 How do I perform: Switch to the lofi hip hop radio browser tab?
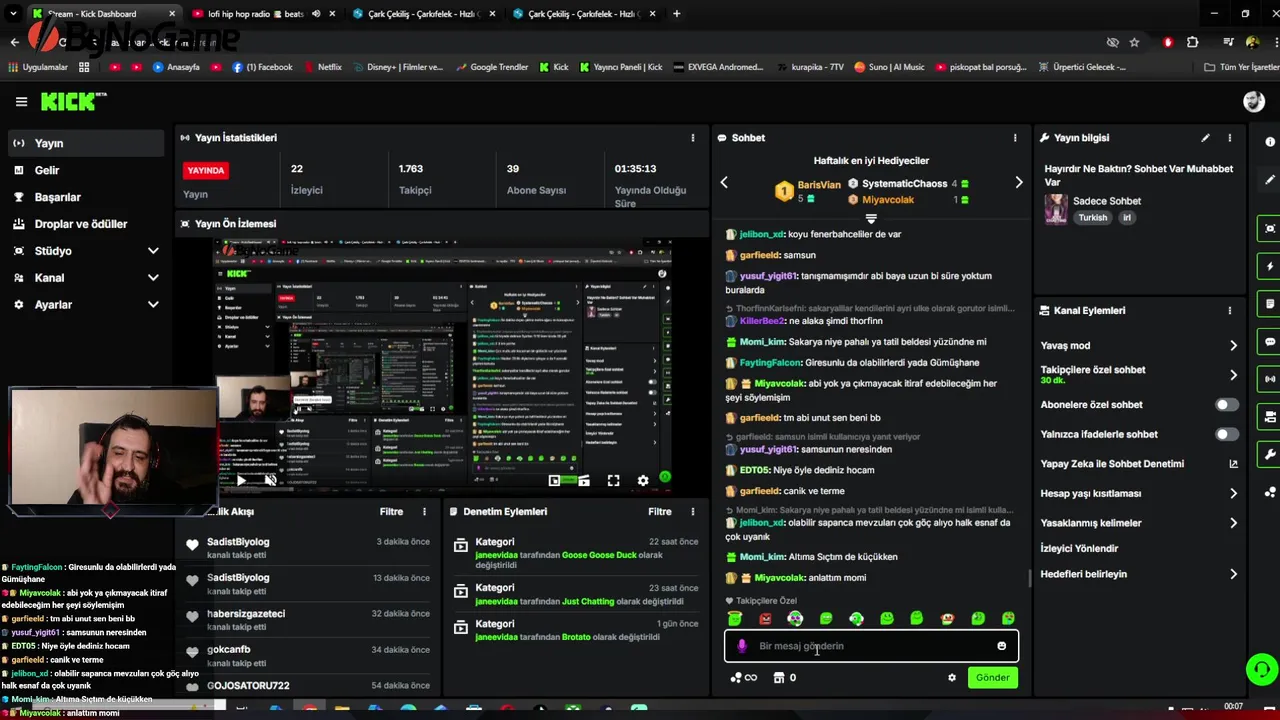click(264, 14)
